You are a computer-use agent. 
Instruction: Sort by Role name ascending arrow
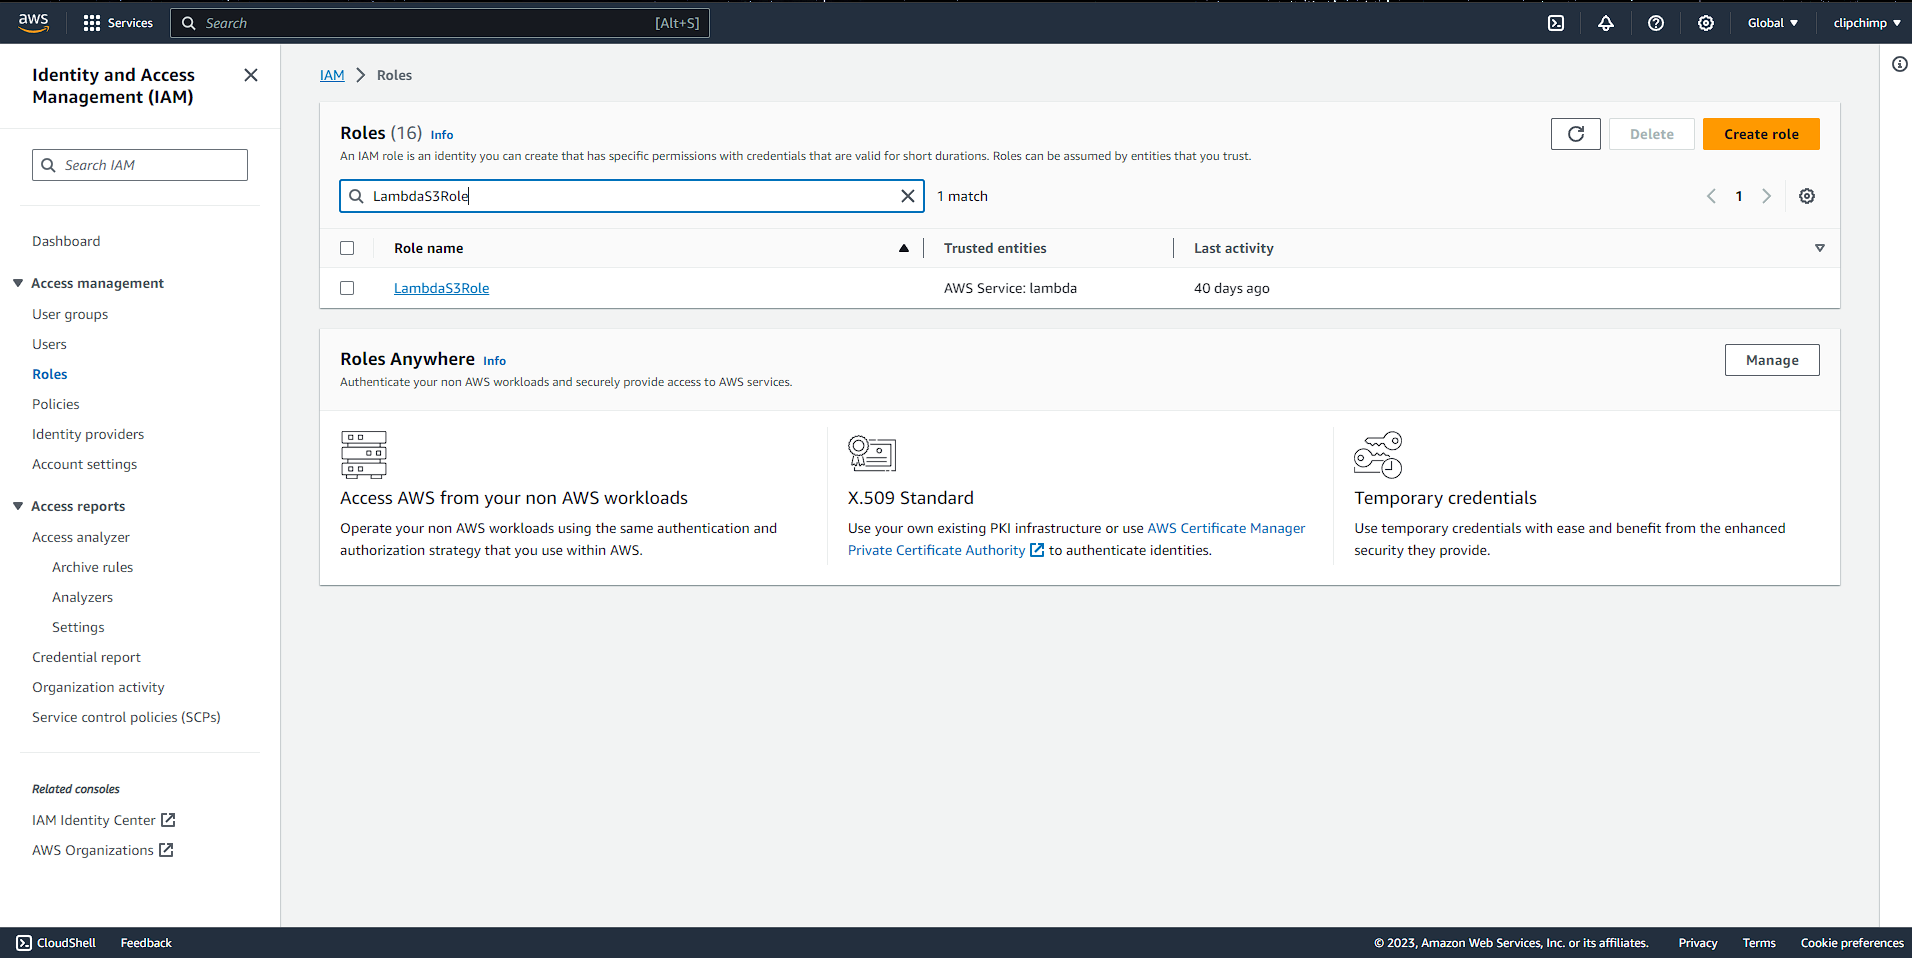coord(904,248)
